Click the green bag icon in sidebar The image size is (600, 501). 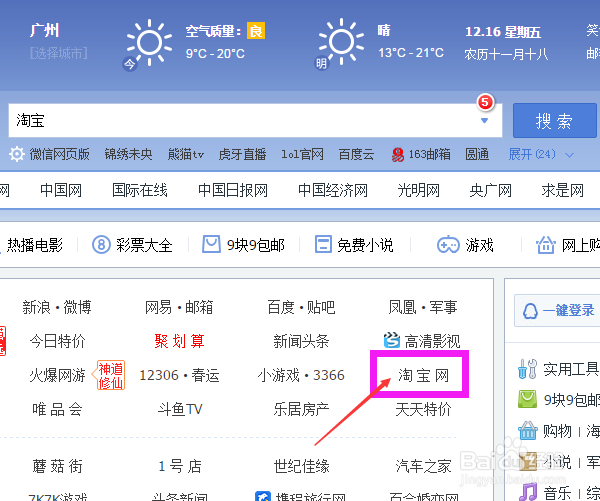(528, 399)
